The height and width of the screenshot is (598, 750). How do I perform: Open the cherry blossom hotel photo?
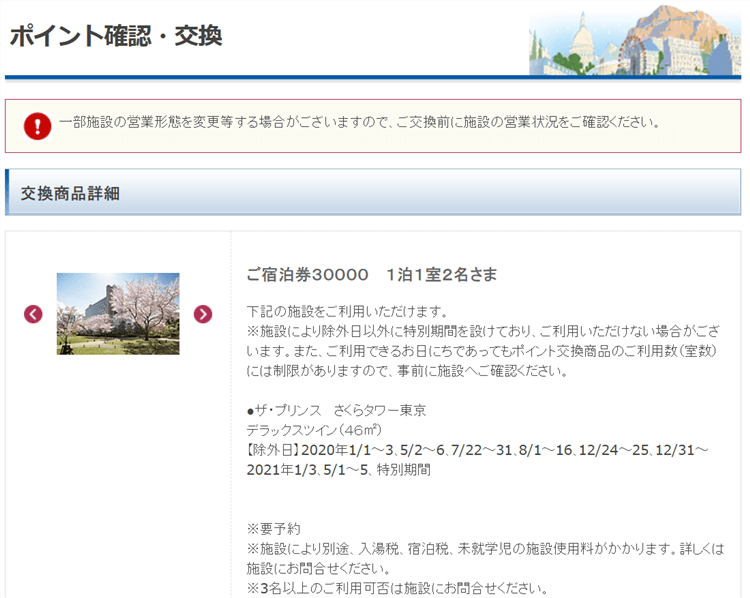coord(118,314)
